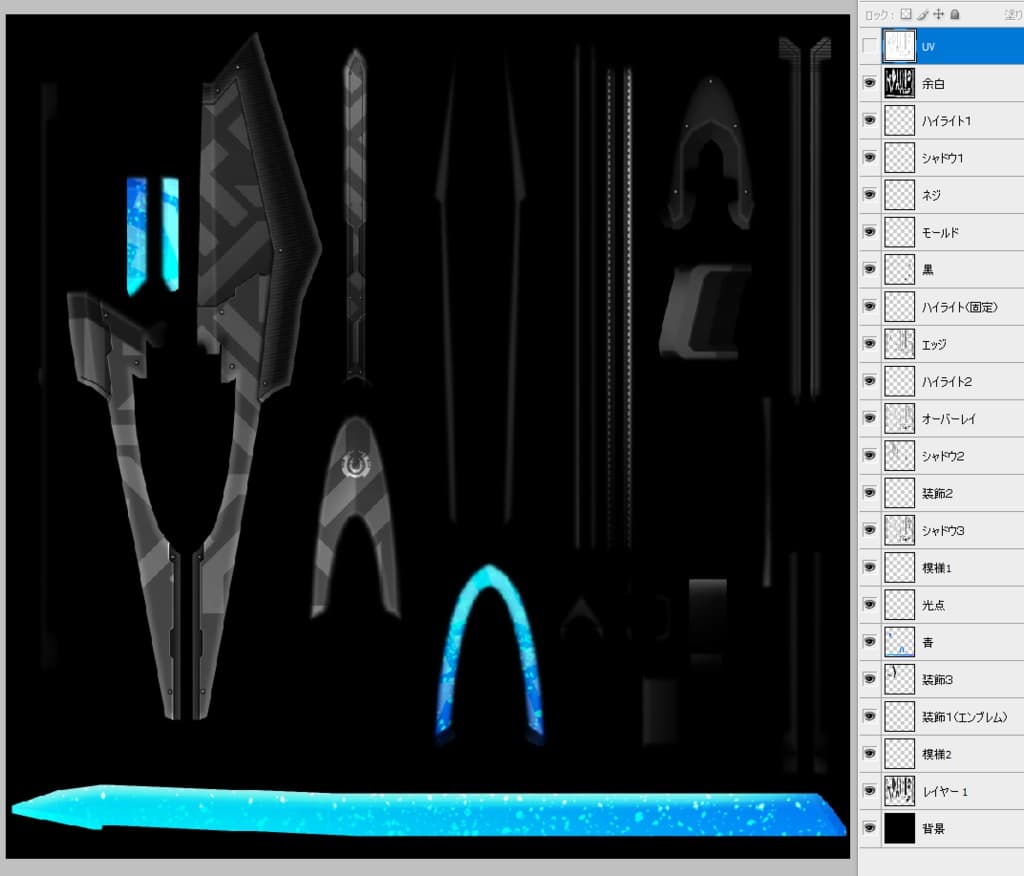Click the エッジ layer thumbnail
The image size is (1024, 876).
coord(899,344)
